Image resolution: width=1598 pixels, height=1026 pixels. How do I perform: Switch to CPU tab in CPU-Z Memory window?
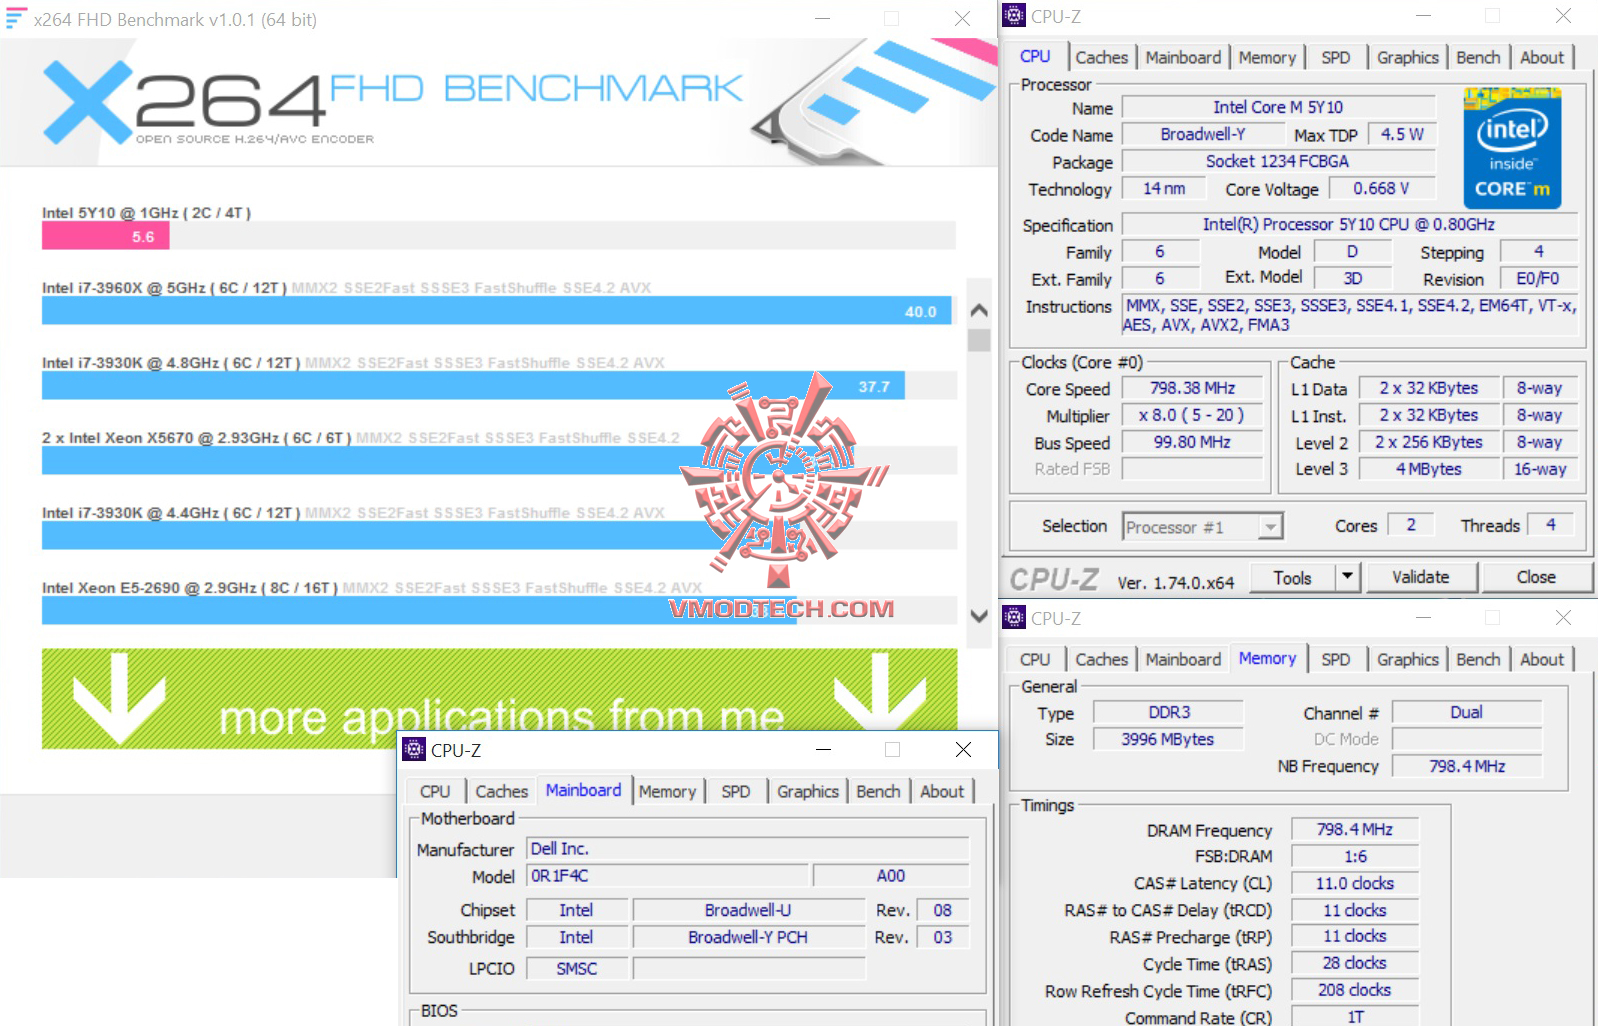(1035, 660)
